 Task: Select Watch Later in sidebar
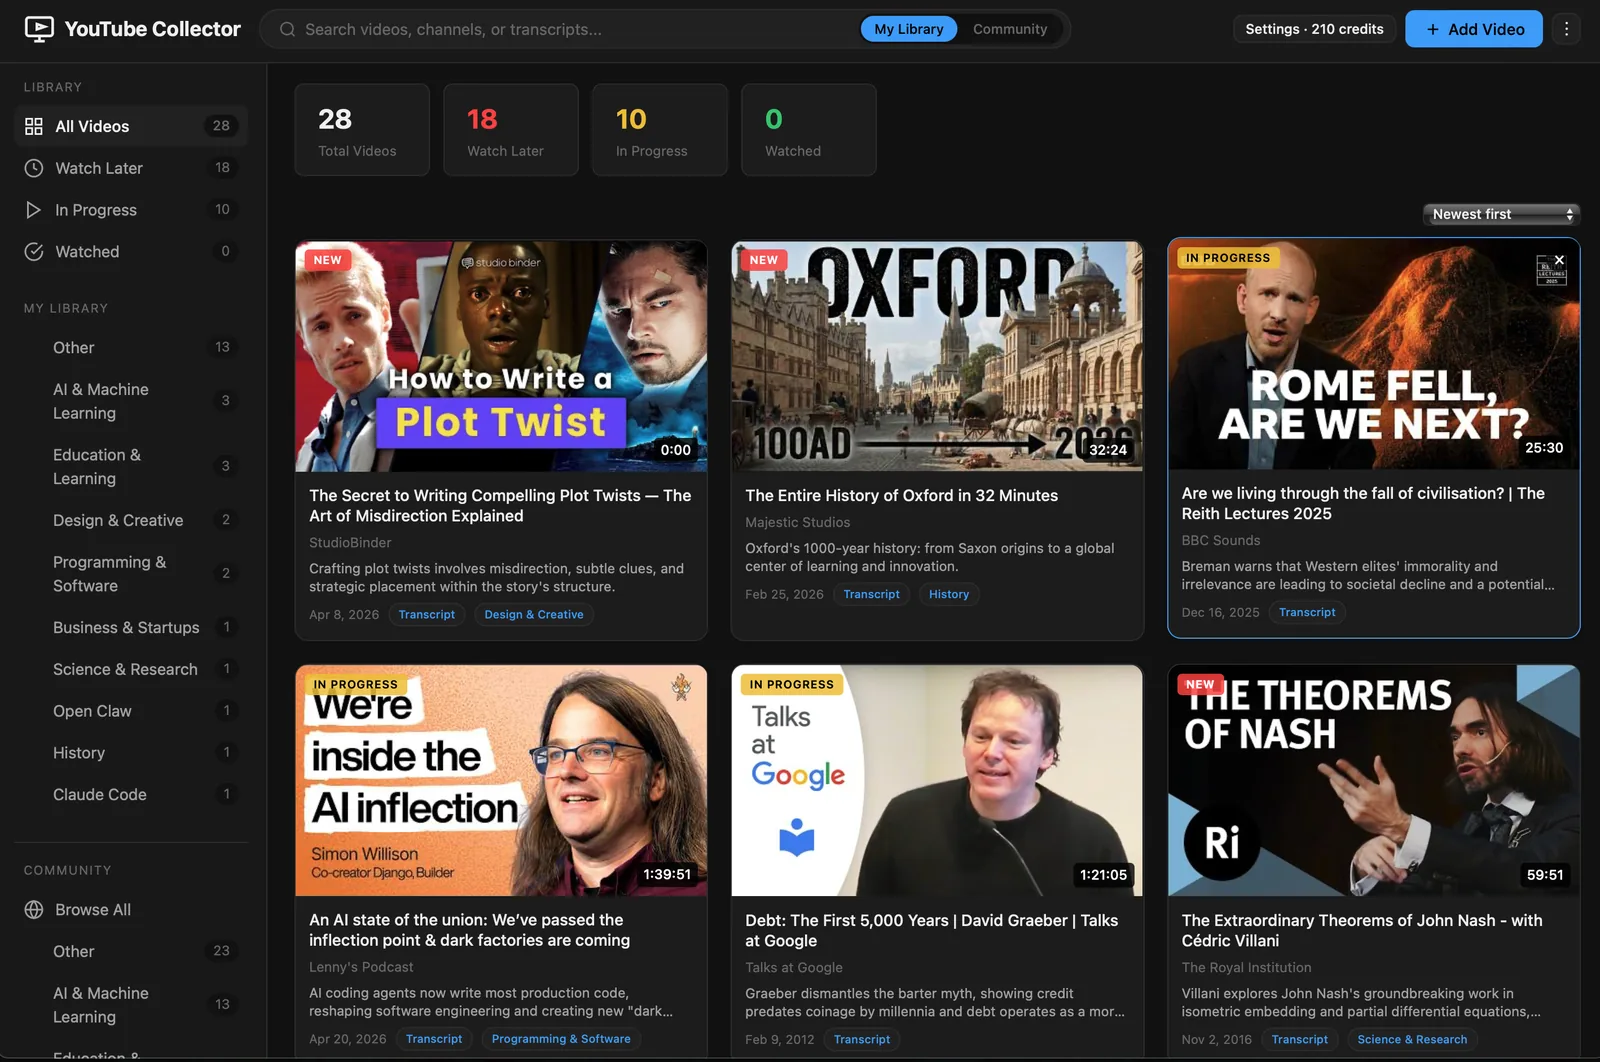click(x=131, y=168)
